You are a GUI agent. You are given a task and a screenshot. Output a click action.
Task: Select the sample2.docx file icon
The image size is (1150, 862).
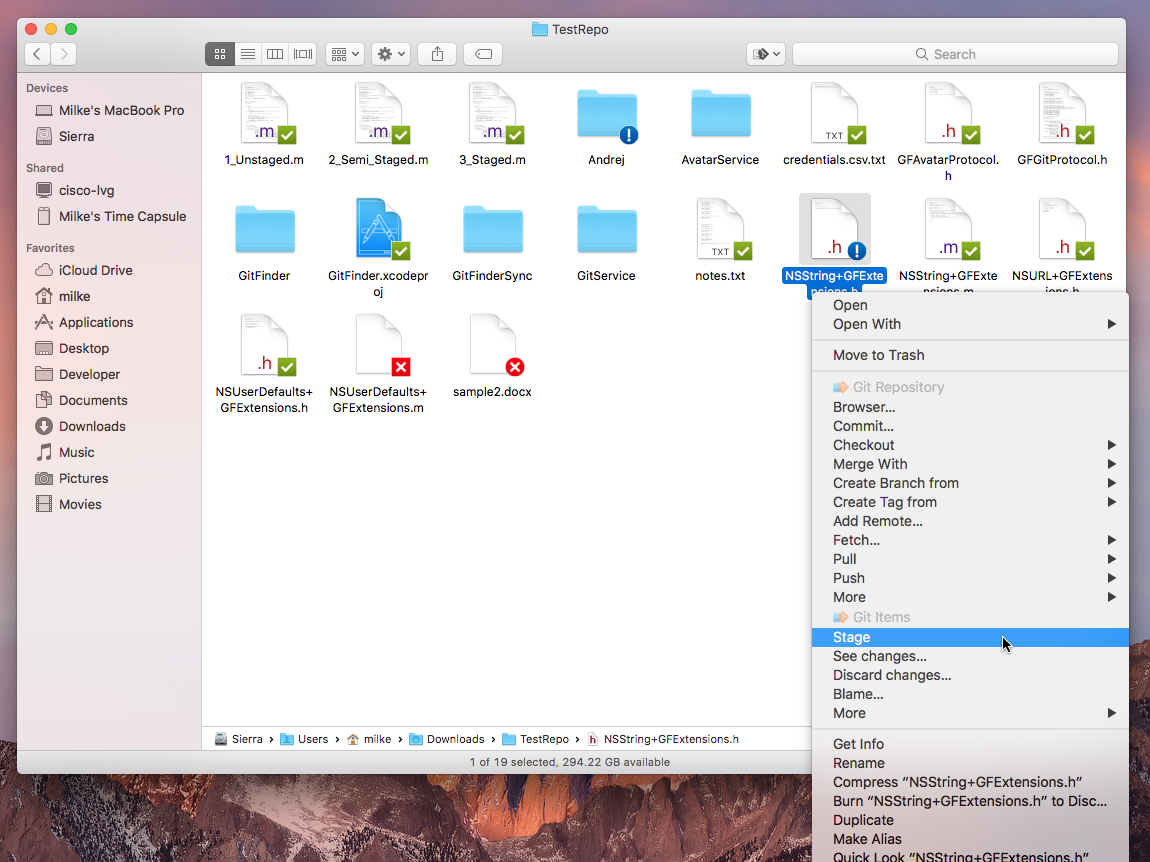492,345
